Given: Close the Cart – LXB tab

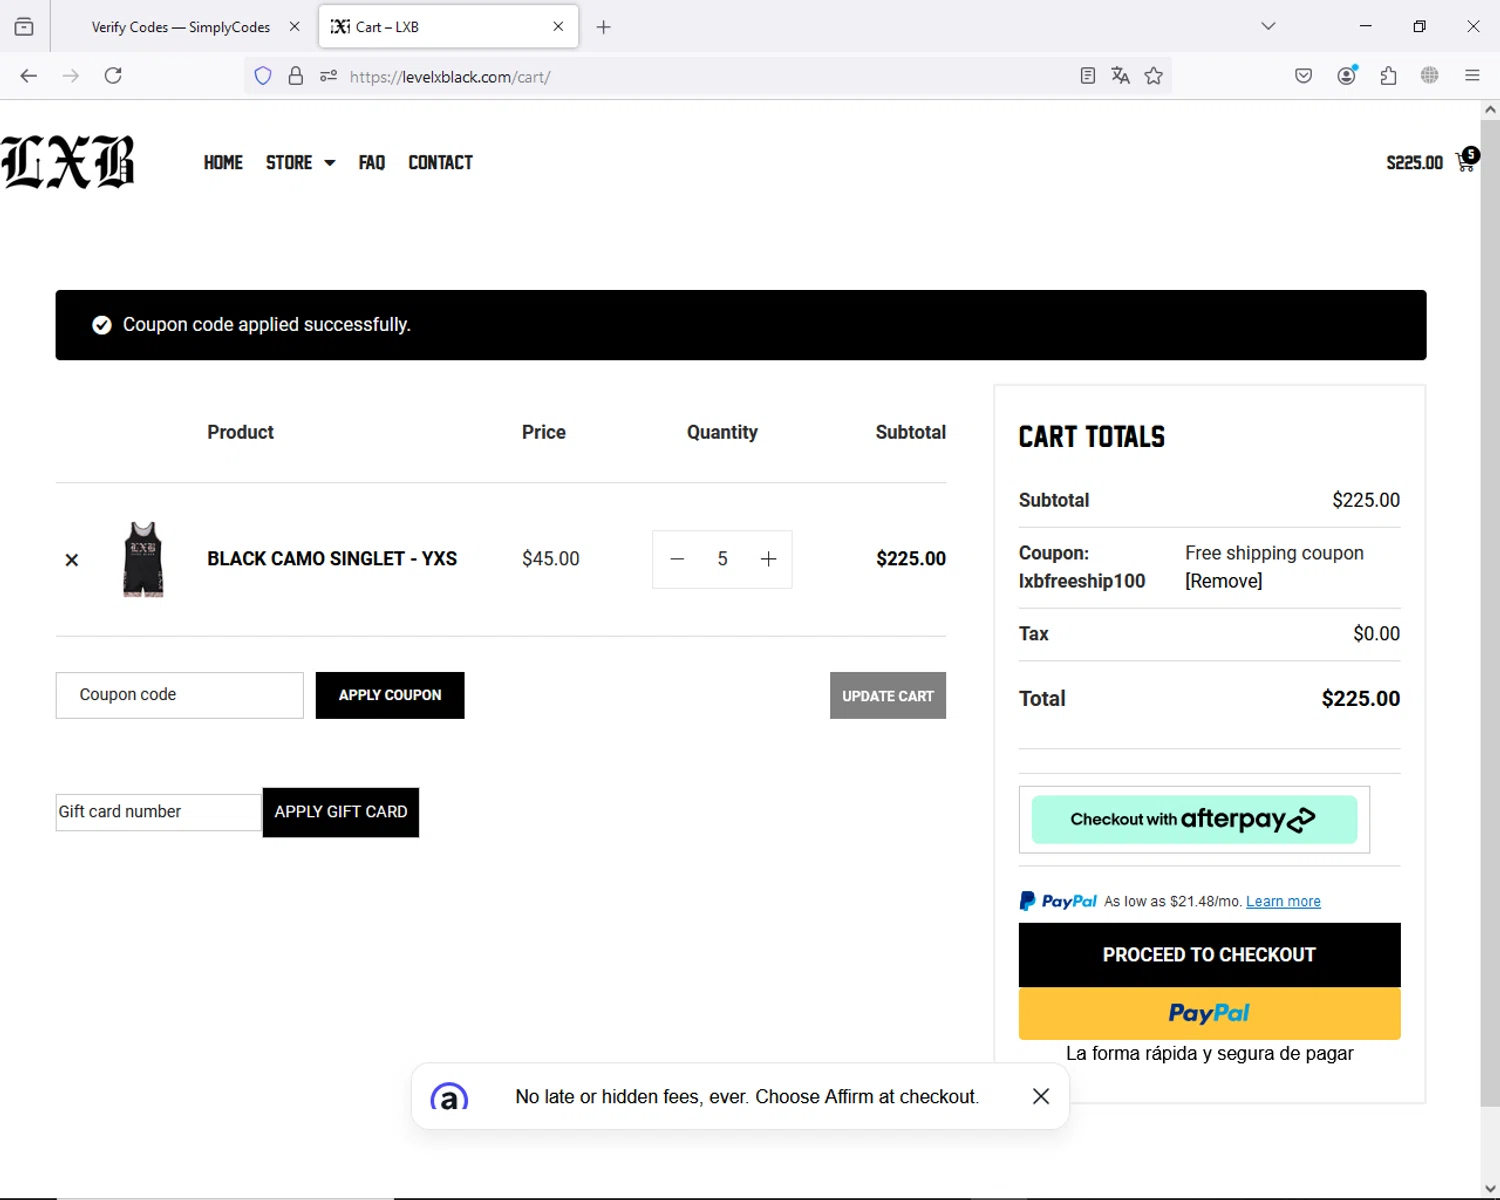Looking at the screenshot, I should [558, 27].
